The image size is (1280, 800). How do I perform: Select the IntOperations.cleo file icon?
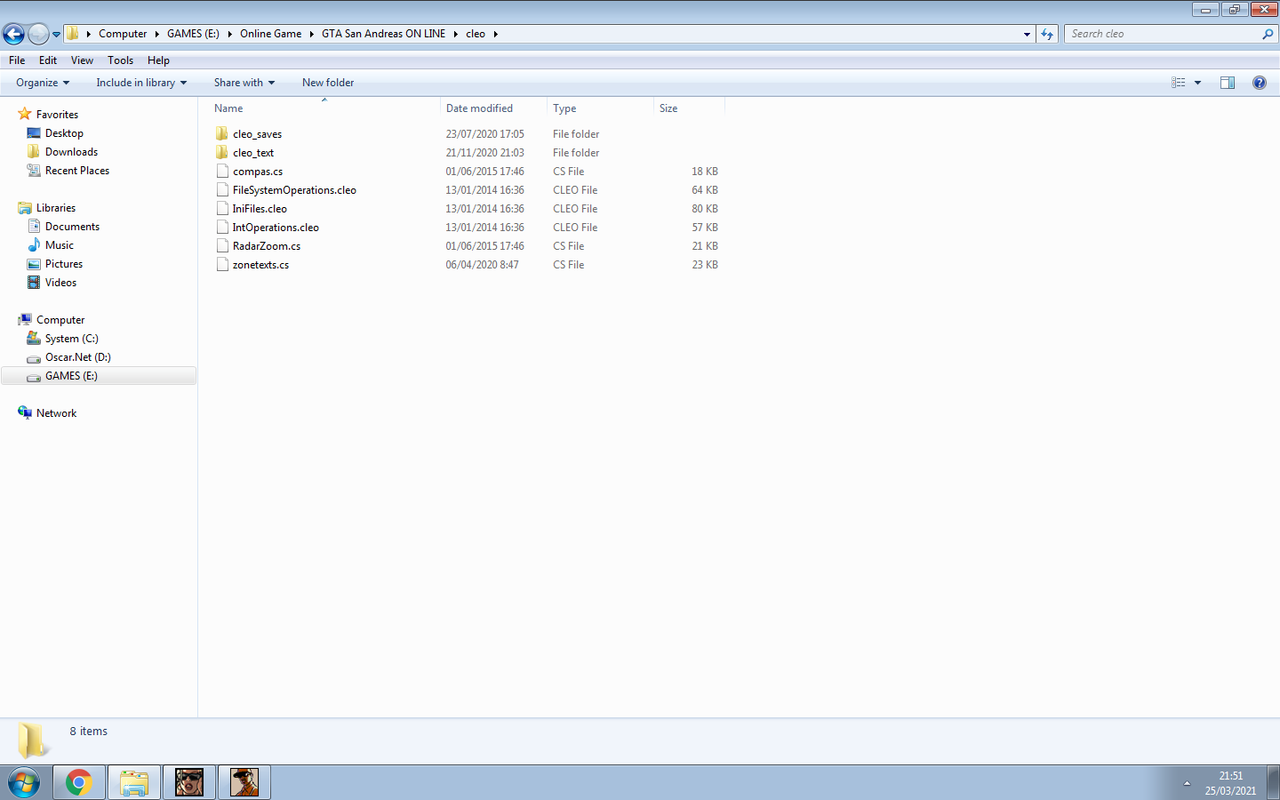coord(223,227)
